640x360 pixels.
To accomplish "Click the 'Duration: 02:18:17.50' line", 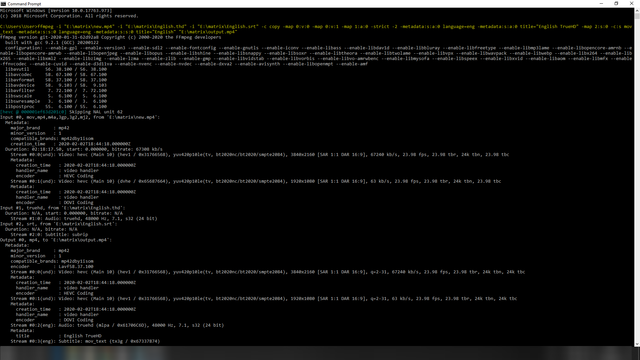I will pyautogui.click(x=84, y=149).
